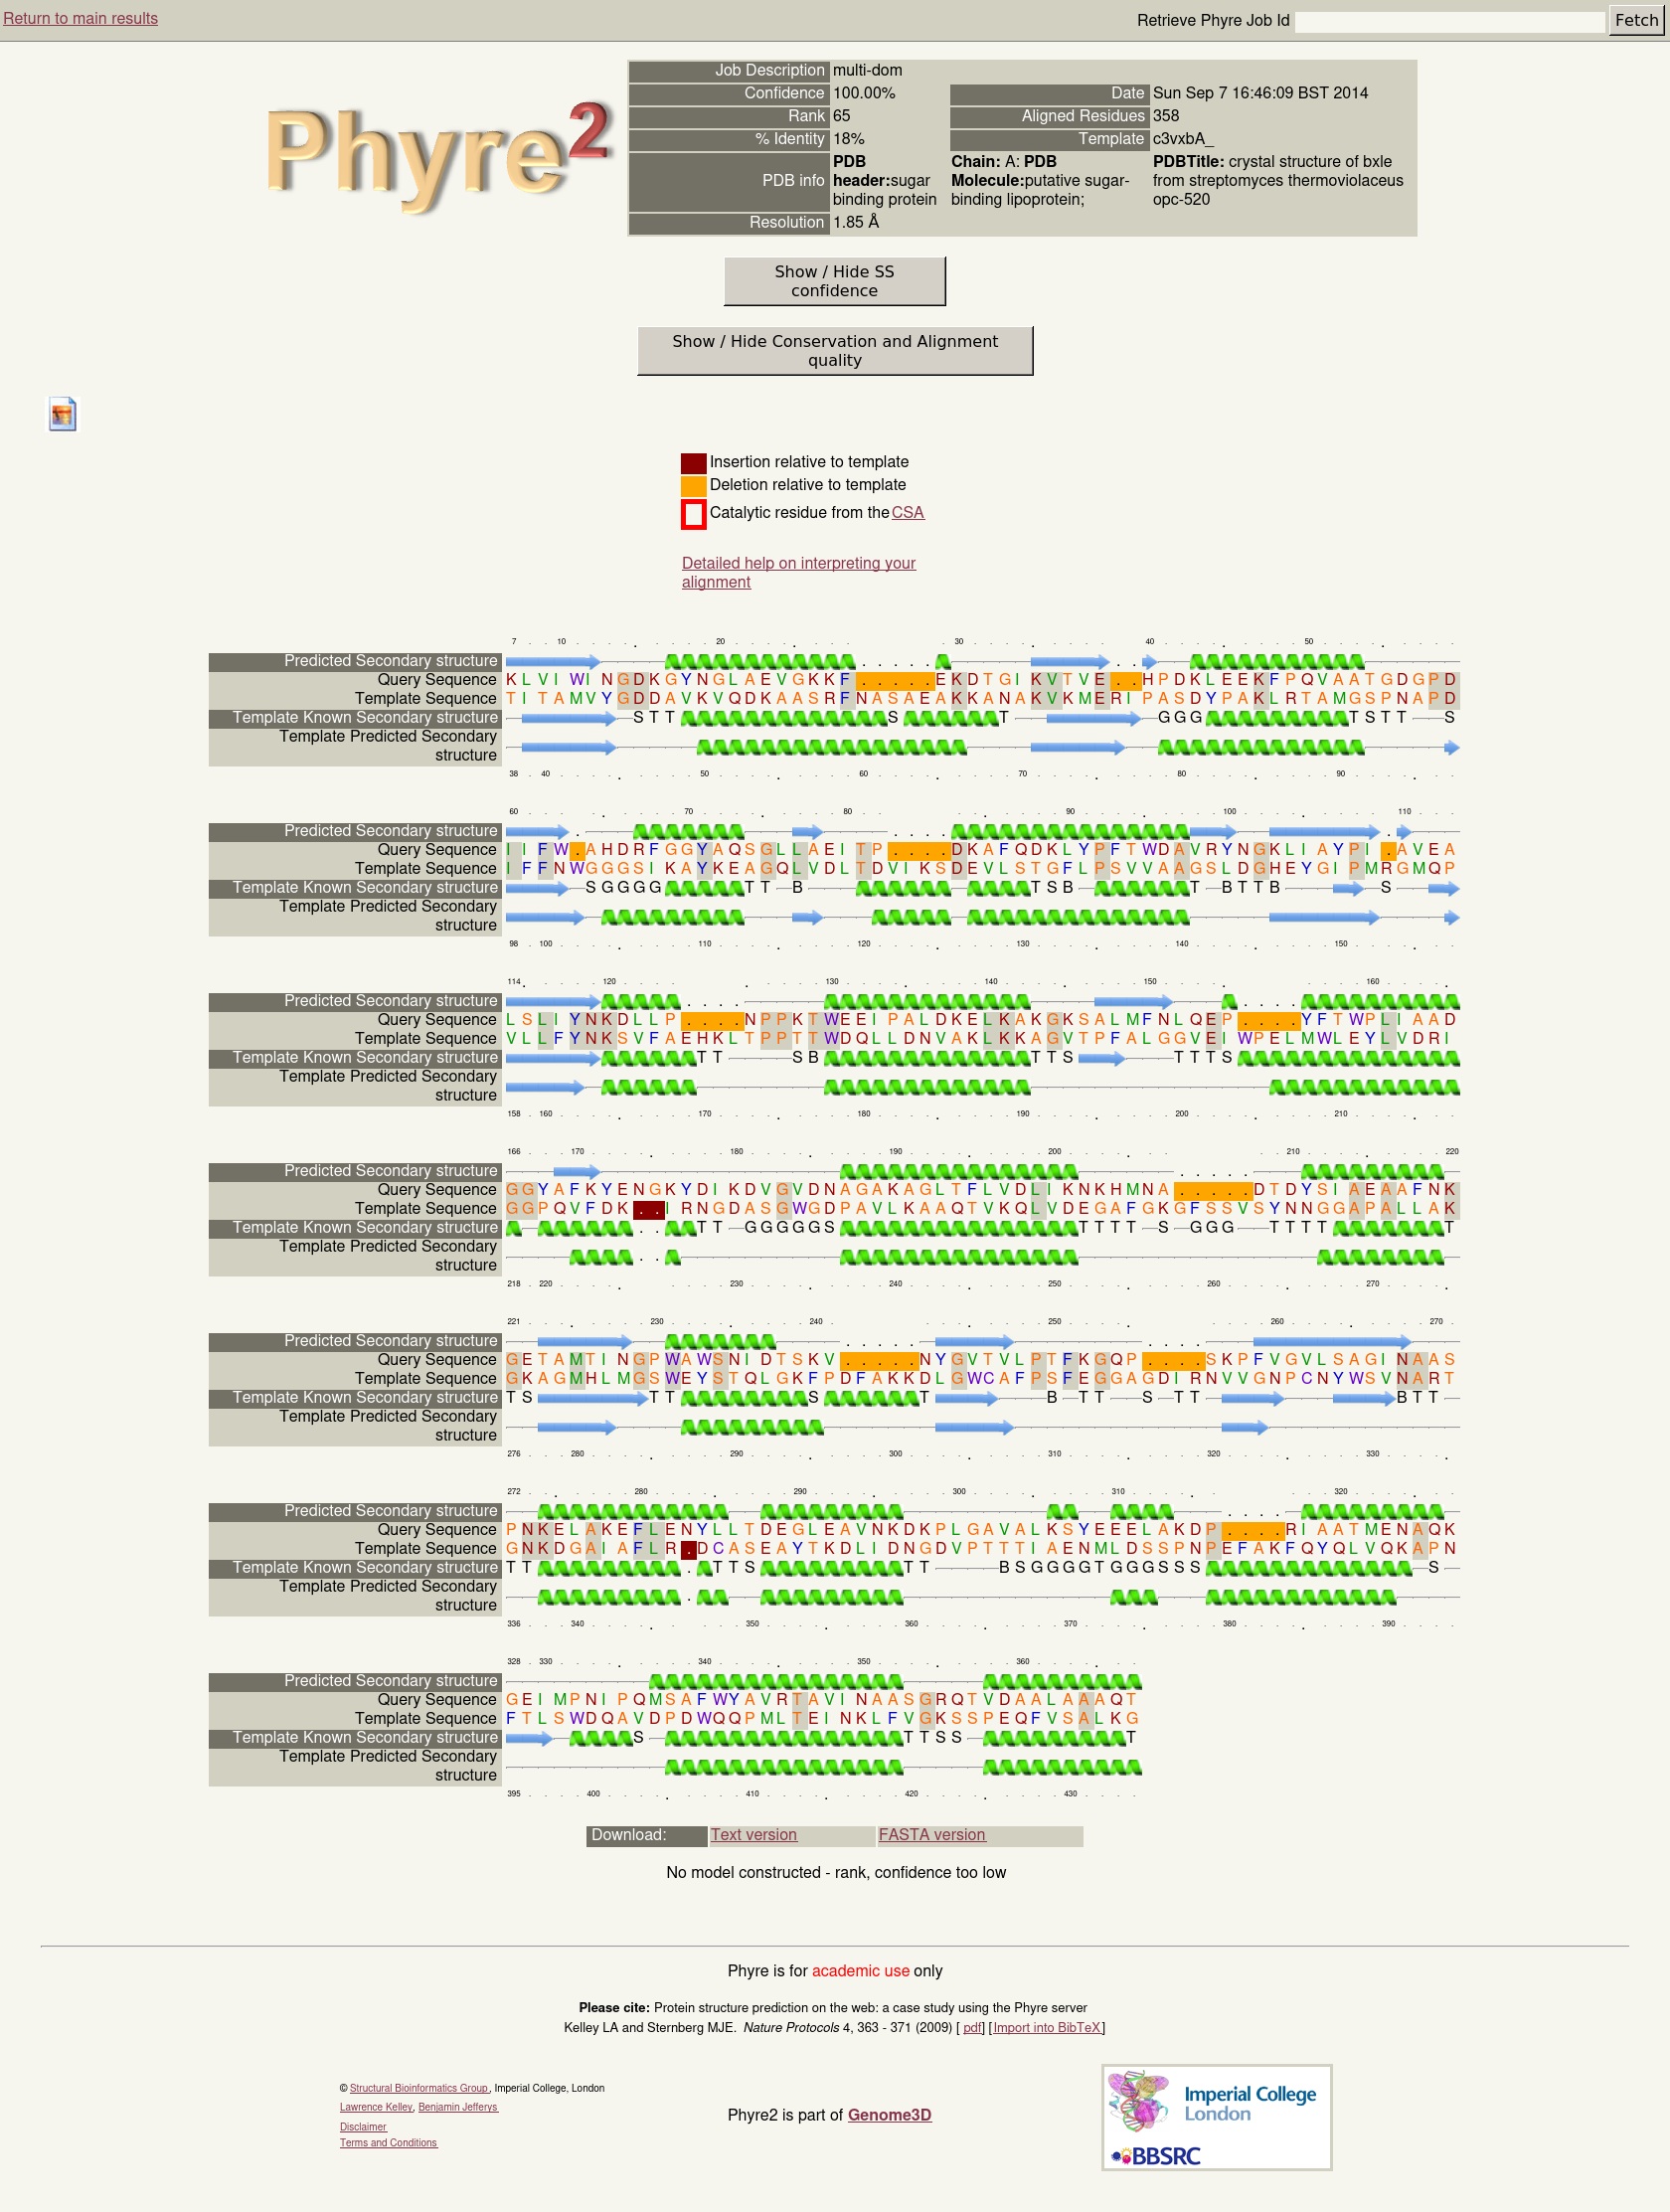Open the CSA link
The image size is (1670, 2212).
[907, 513]
